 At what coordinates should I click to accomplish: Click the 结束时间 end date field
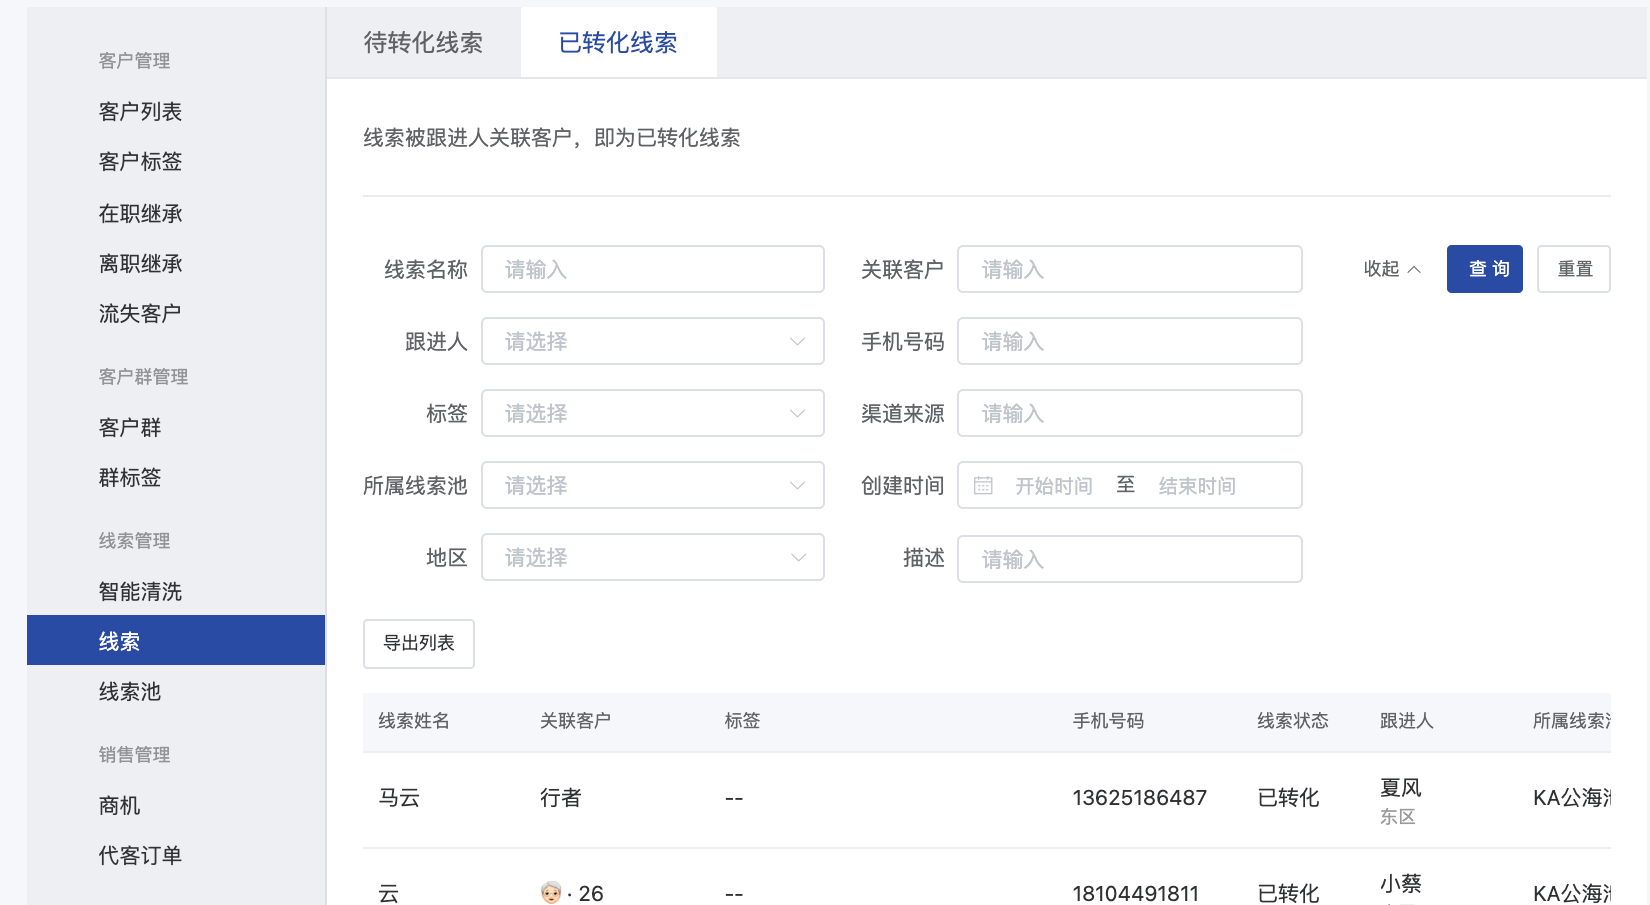(1197, 486)
